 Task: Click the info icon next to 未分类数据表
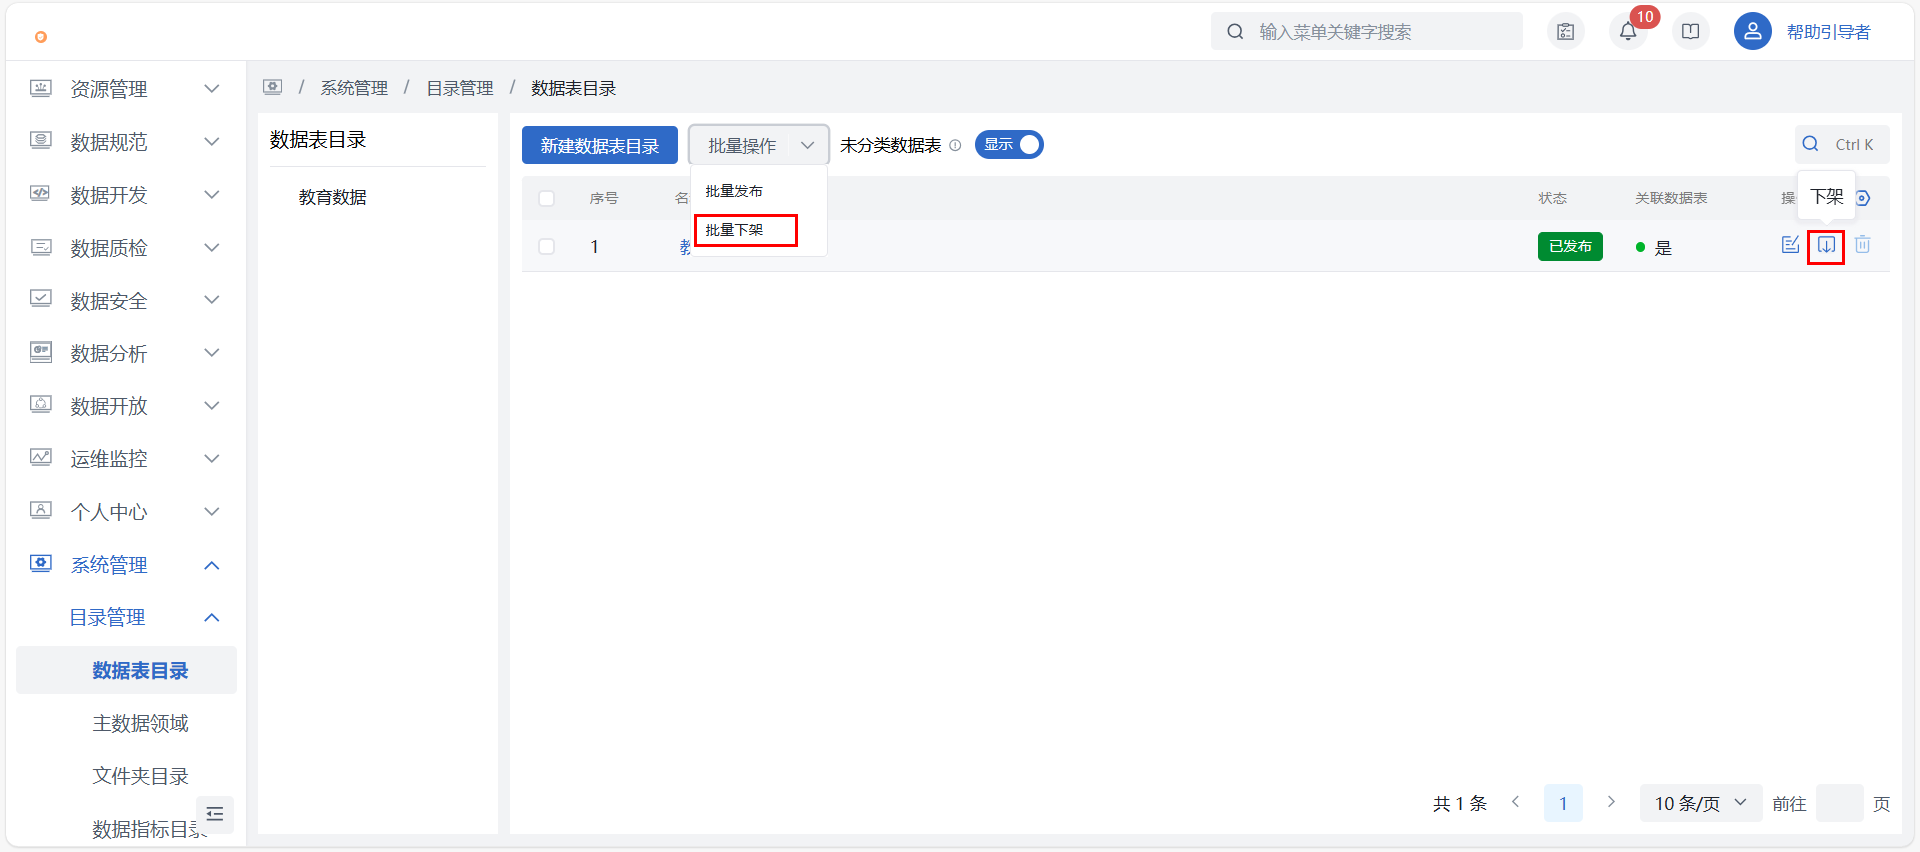[x=955, y=145]
